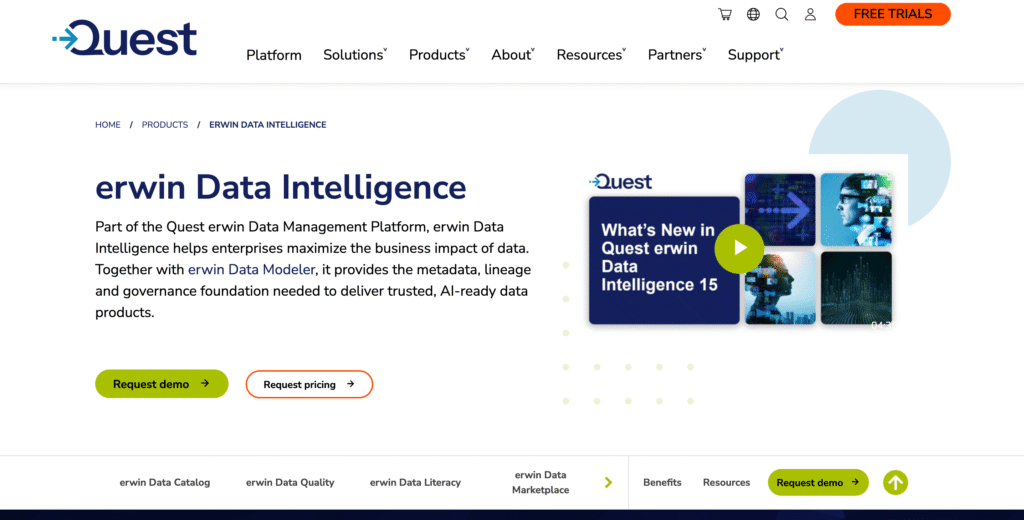Click the man with glasses thumbnail image

[x=856, y=210]
